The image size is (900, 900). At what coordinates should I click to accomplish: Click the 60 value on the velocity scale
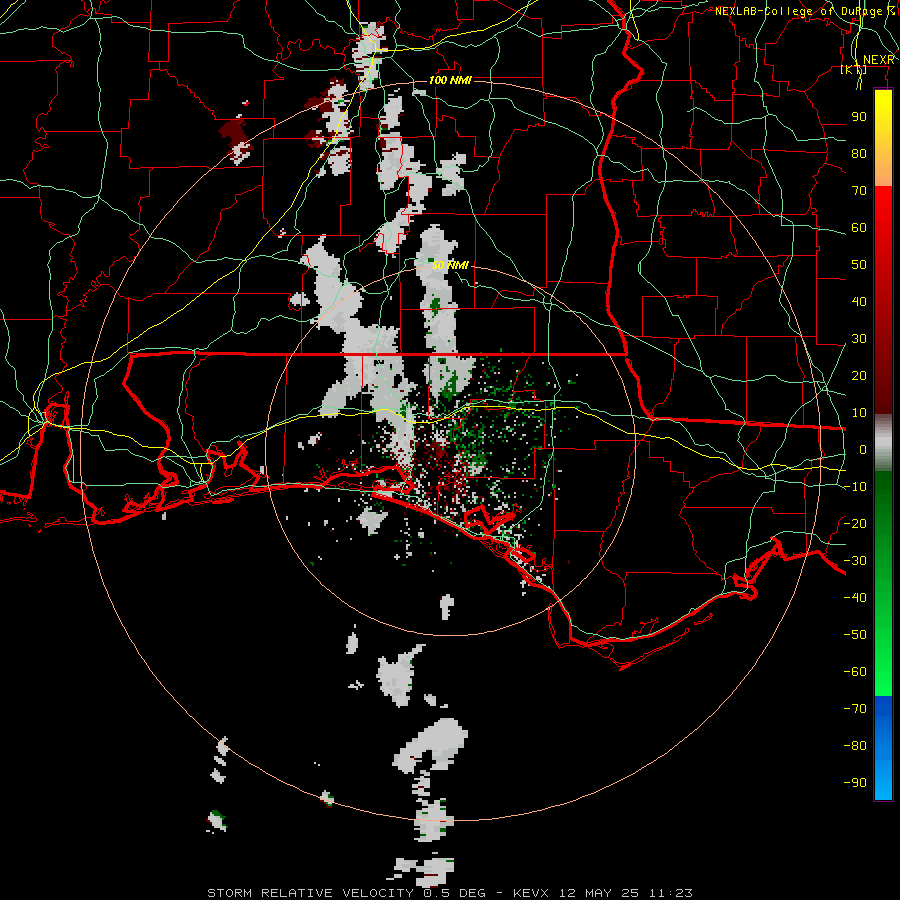coord(859,228)
